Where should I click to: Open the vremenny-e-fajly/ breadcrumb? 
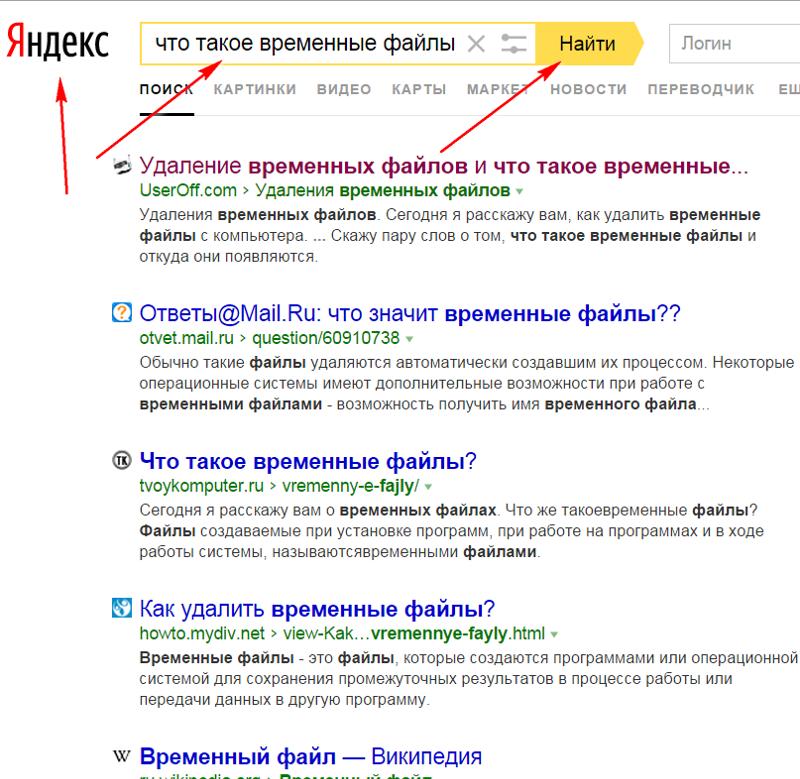tap(351, 486)
